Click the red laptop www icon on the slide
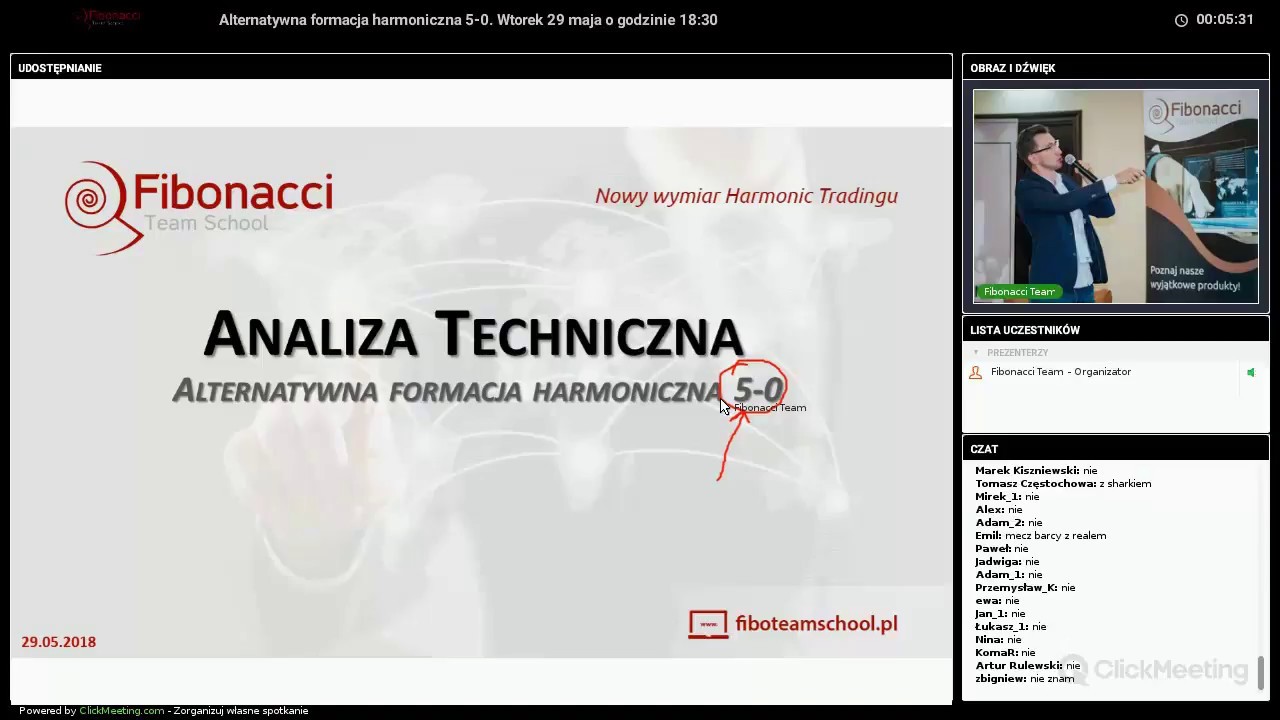 tap(708, 625)
